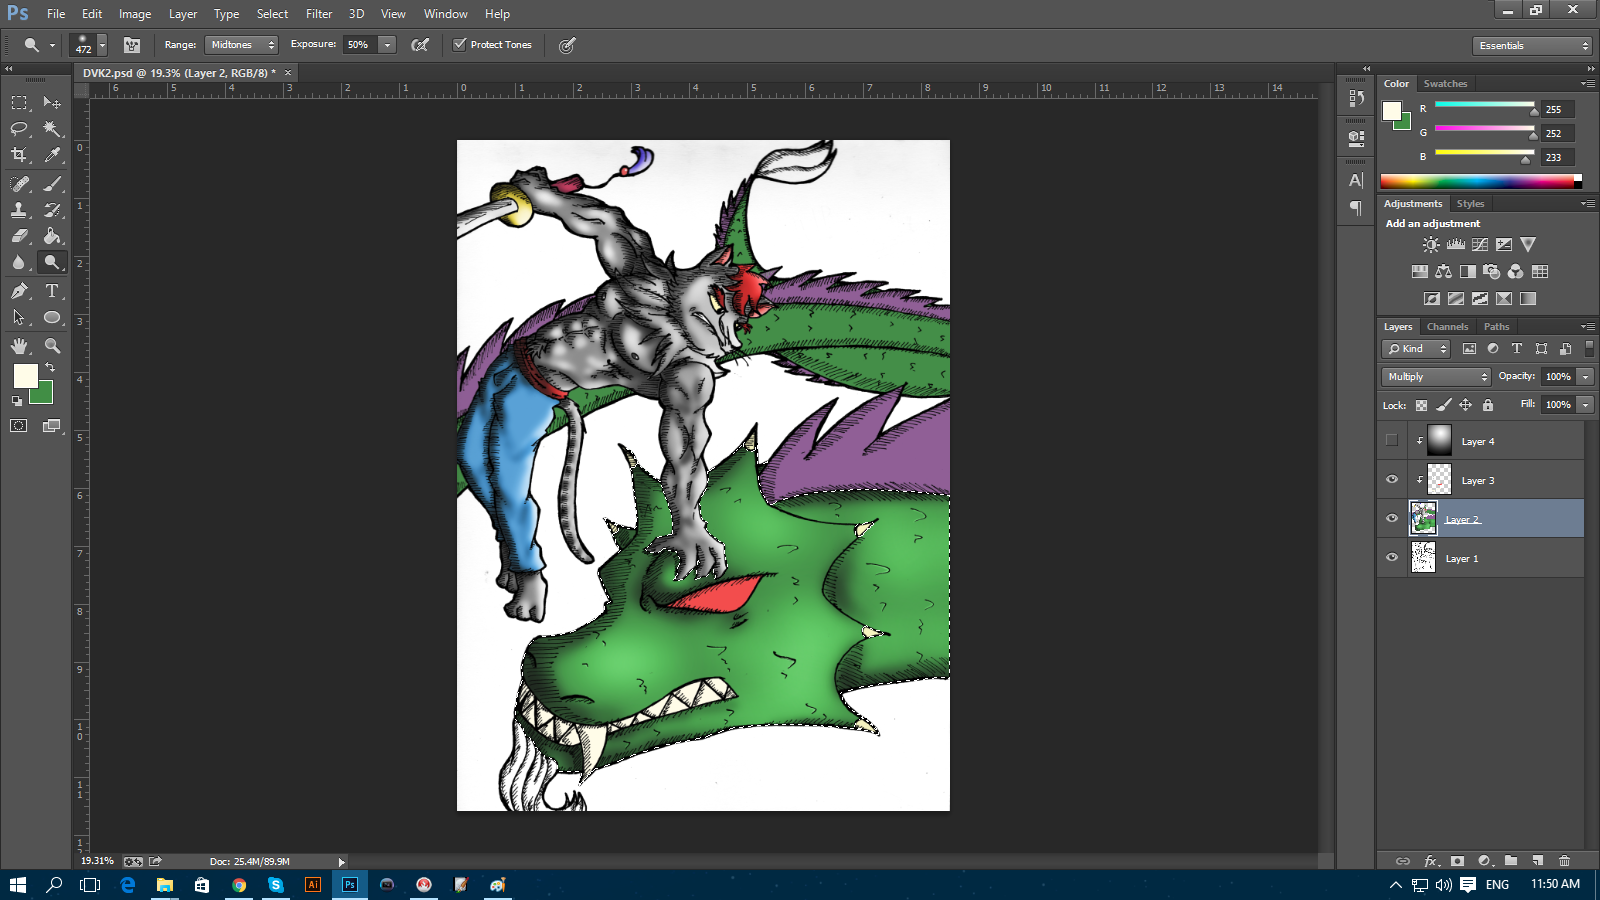Hide Layer 1 visibility
The height and width of the screenshot is (900, 1600).
1392,558
